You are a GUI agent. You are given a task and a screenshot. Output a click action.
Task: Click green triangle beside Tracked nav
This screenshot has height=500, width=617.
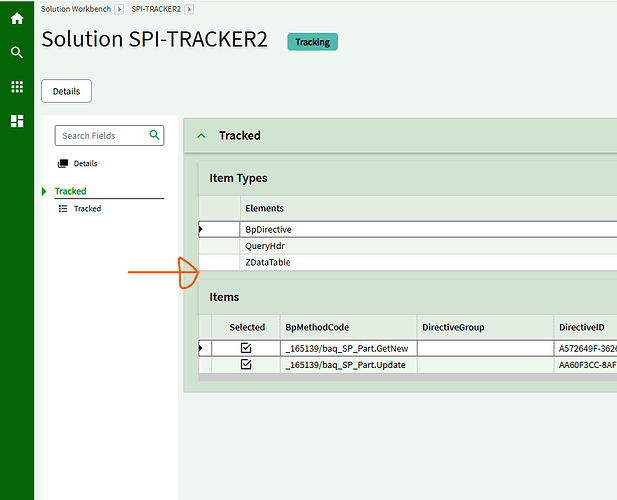pyautogui.click(x=44, y=191)
